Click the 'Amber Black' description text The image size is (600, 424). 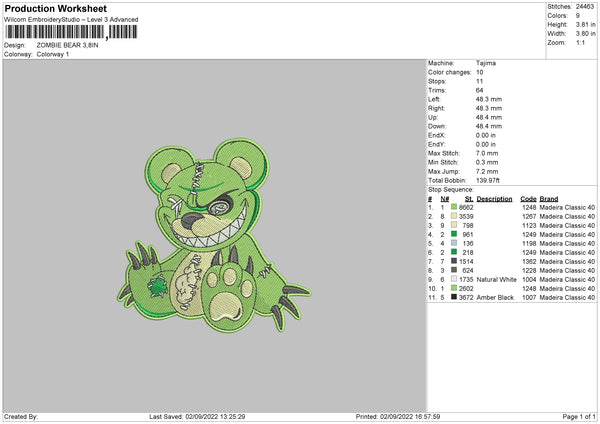[495, 297]
